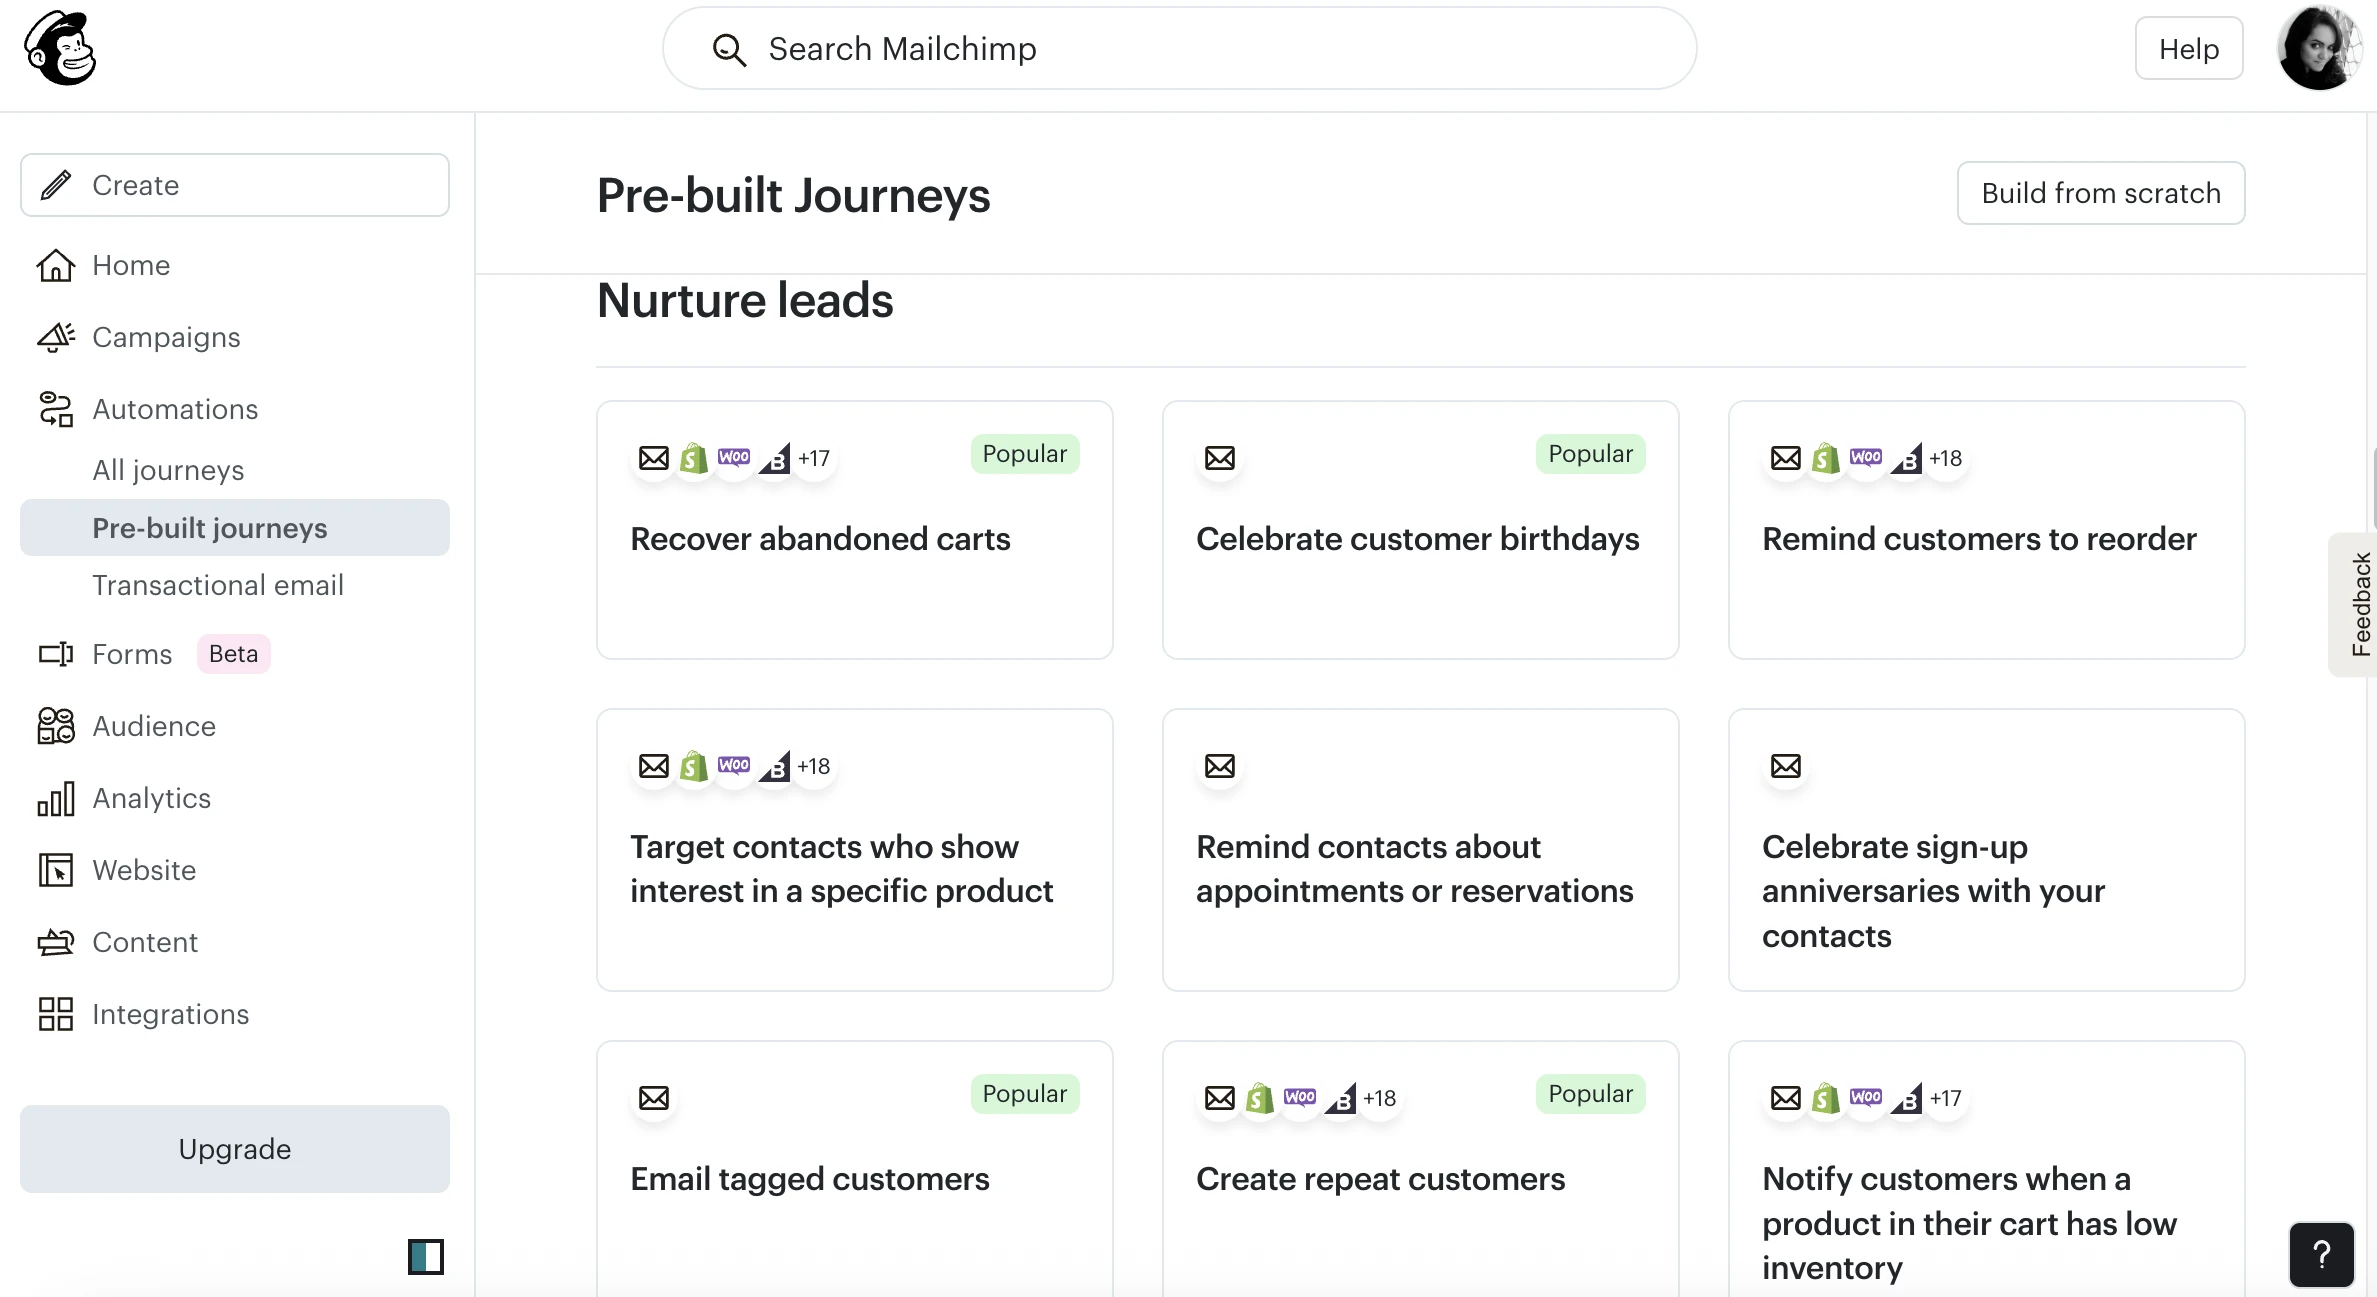Click the Search Mailchimp field

click(1180, 49)
